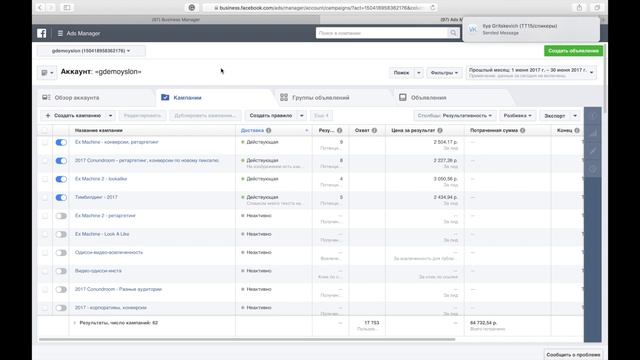The image size is (640, 360).
Task: Click the Safari show tabs icon
Action: click(x=597, y=7)
